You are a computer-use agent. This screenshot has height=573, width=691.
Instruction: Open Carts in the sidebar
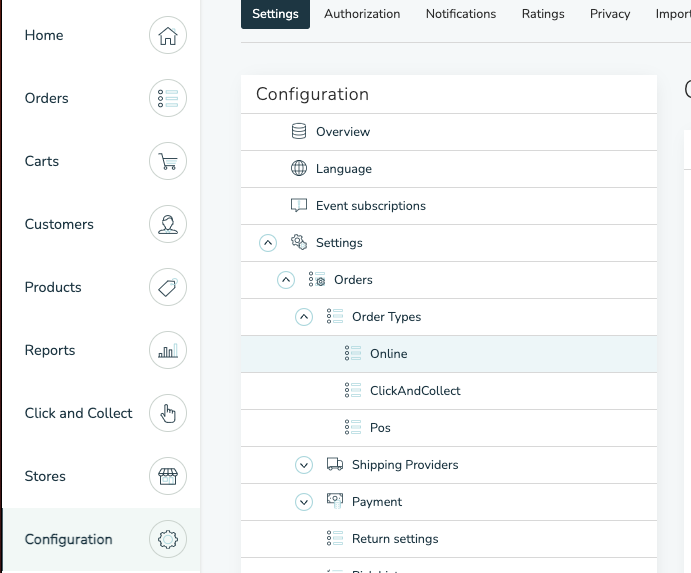[42, 161]
